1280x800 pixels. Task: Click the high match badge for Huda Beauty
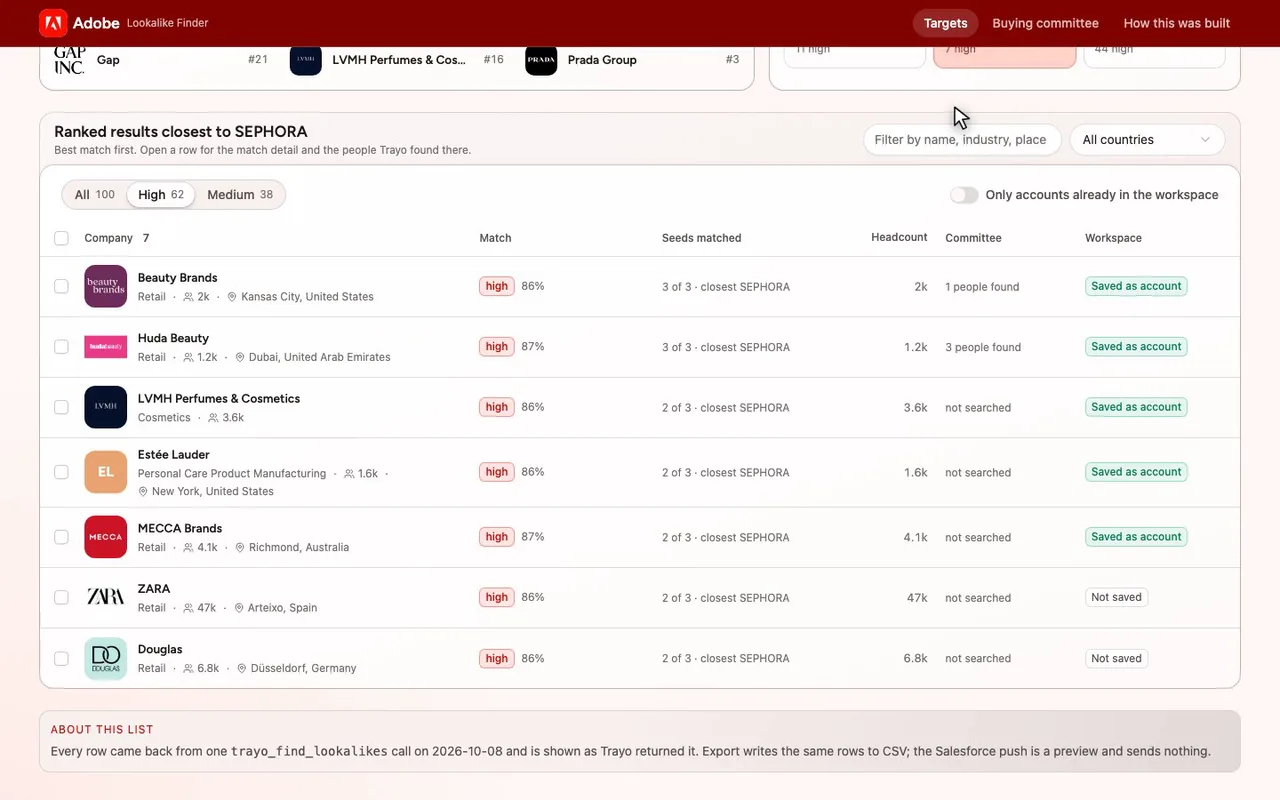point(497,347)
